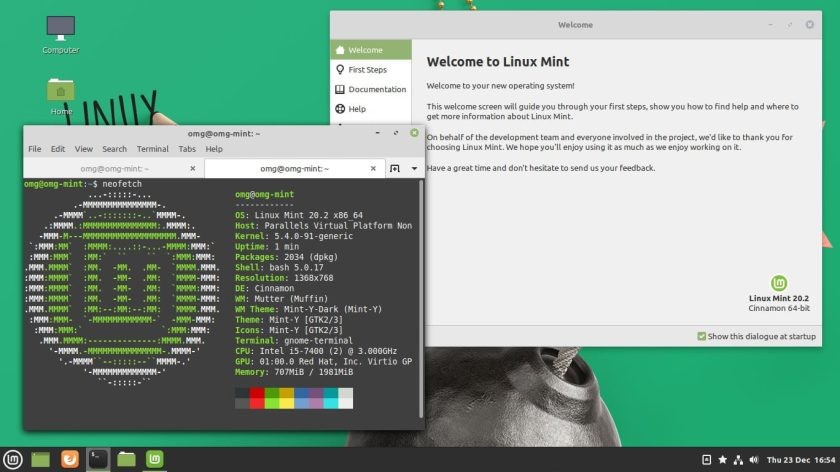The height and width of the screenshot is (472, 840).
Task: Click the terminal icon in the taskbar
Action: click(x=98, y=459)
